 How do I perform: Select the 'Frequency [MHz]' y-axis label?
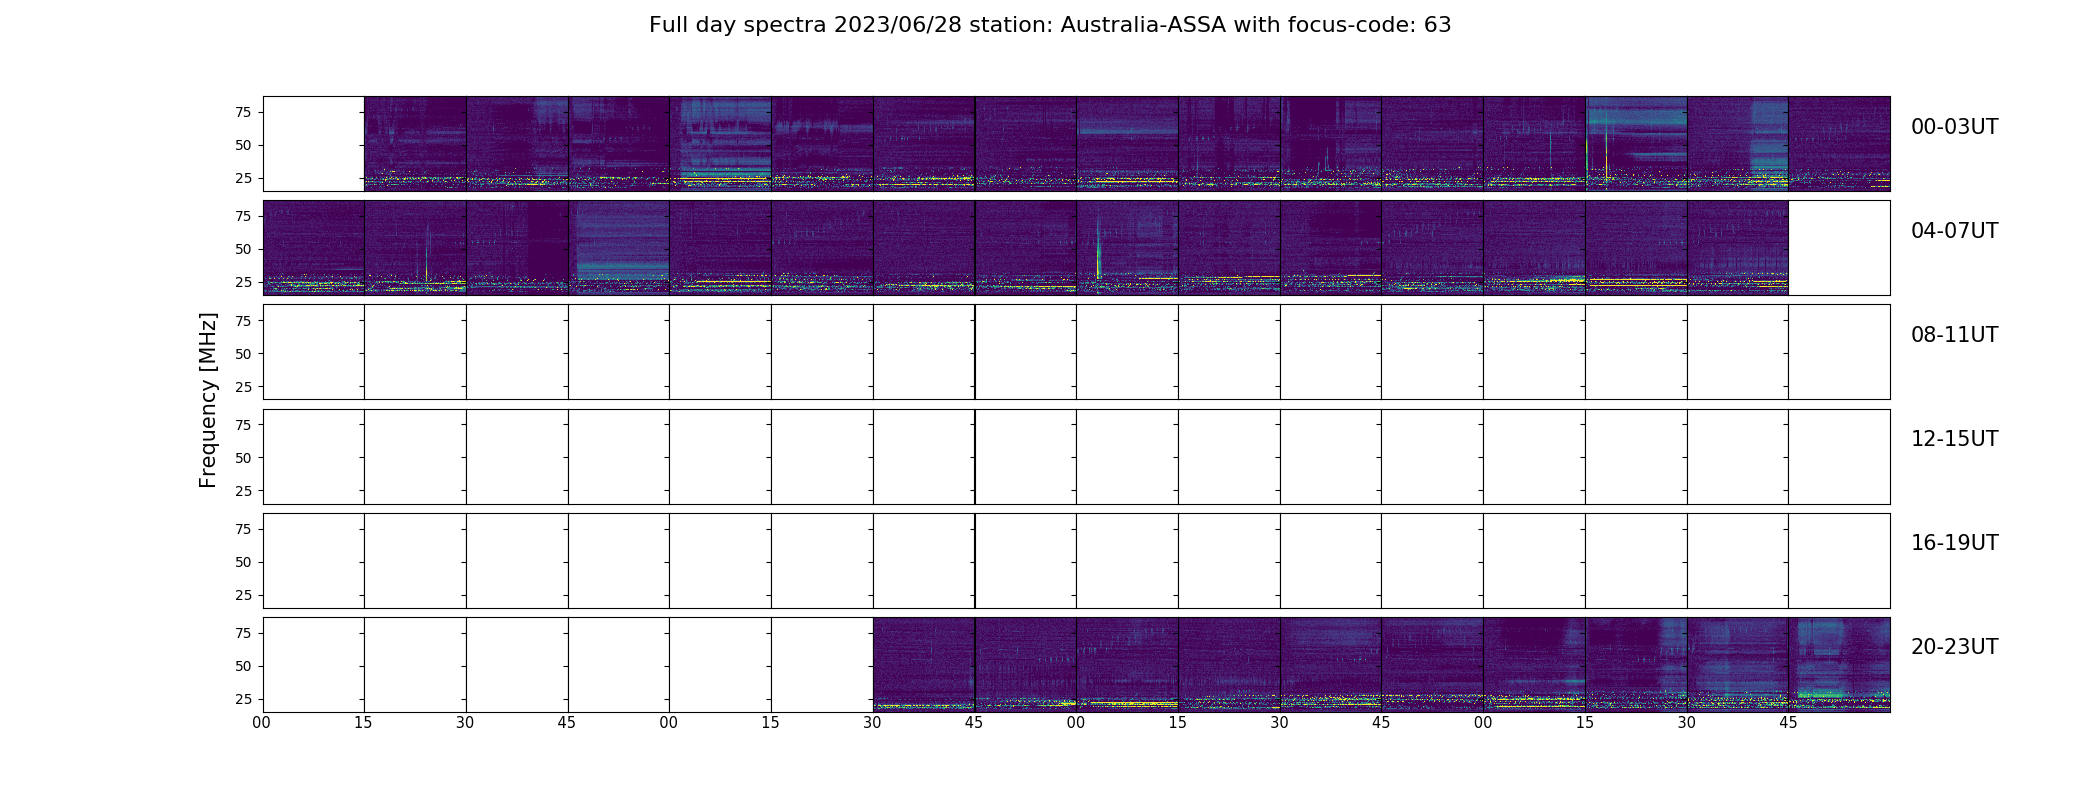coord(208,400)
